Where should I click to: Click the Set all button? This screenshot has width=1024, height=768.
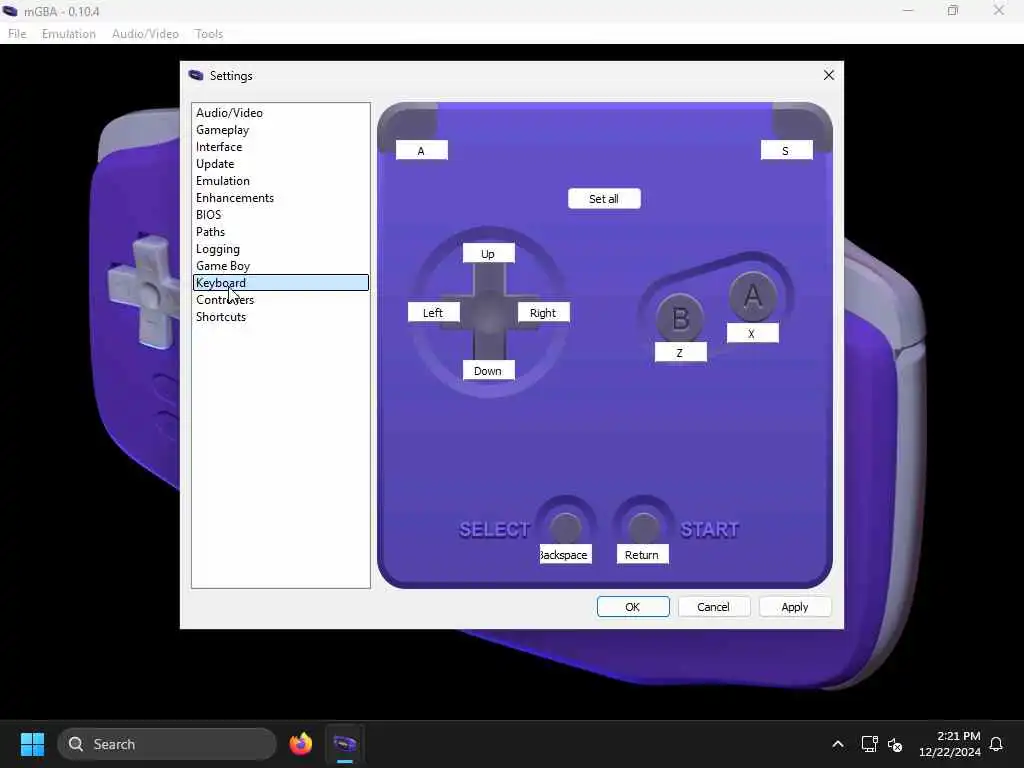(604, 199)
